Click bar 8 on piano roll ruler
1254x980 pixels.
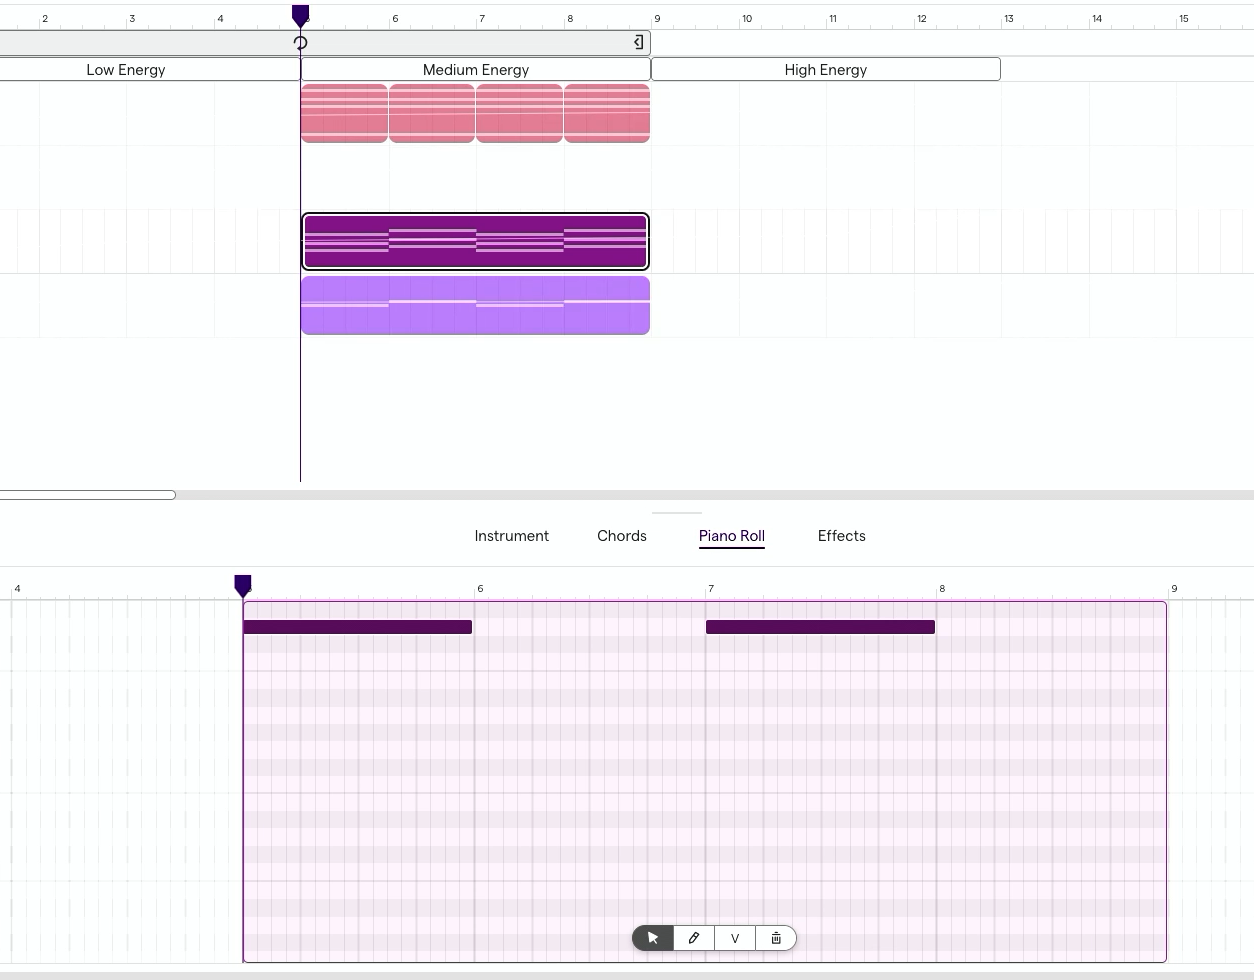pos(941,588)
